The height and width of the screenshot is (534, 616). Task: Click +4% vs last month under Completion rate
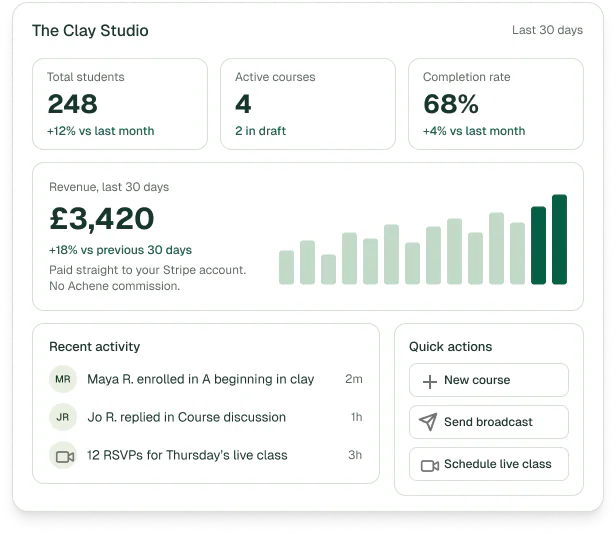point(474,131)
